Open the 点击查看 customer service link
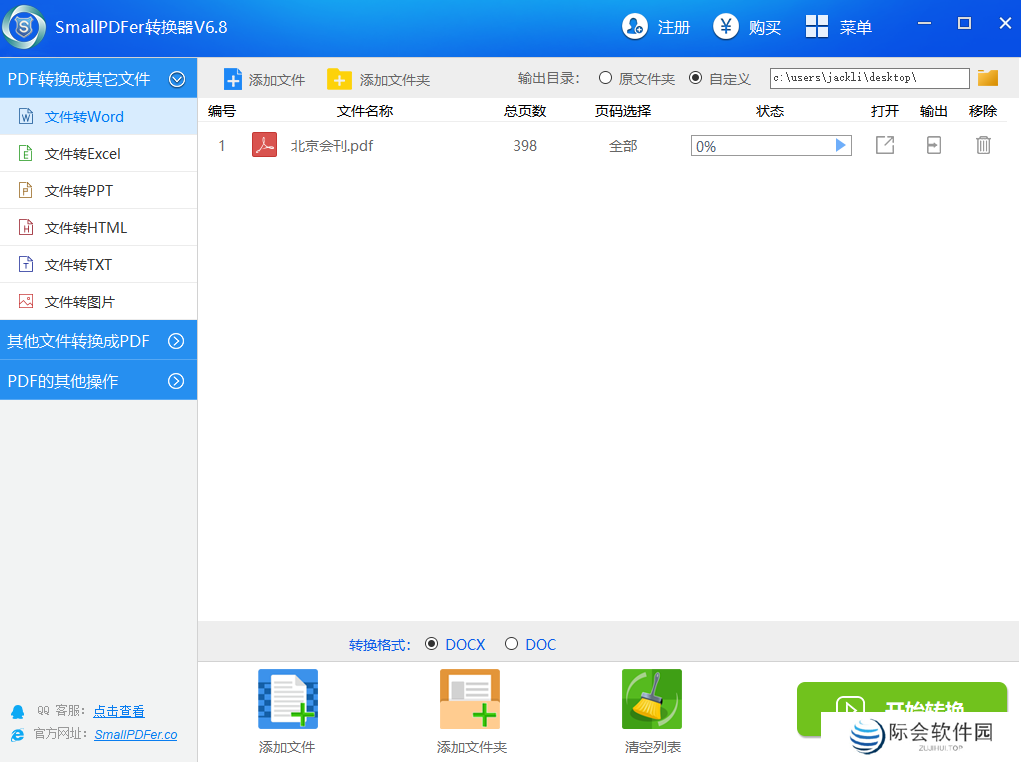The width and height of the screenshot is (1021, 762). (x=119, y=712)
